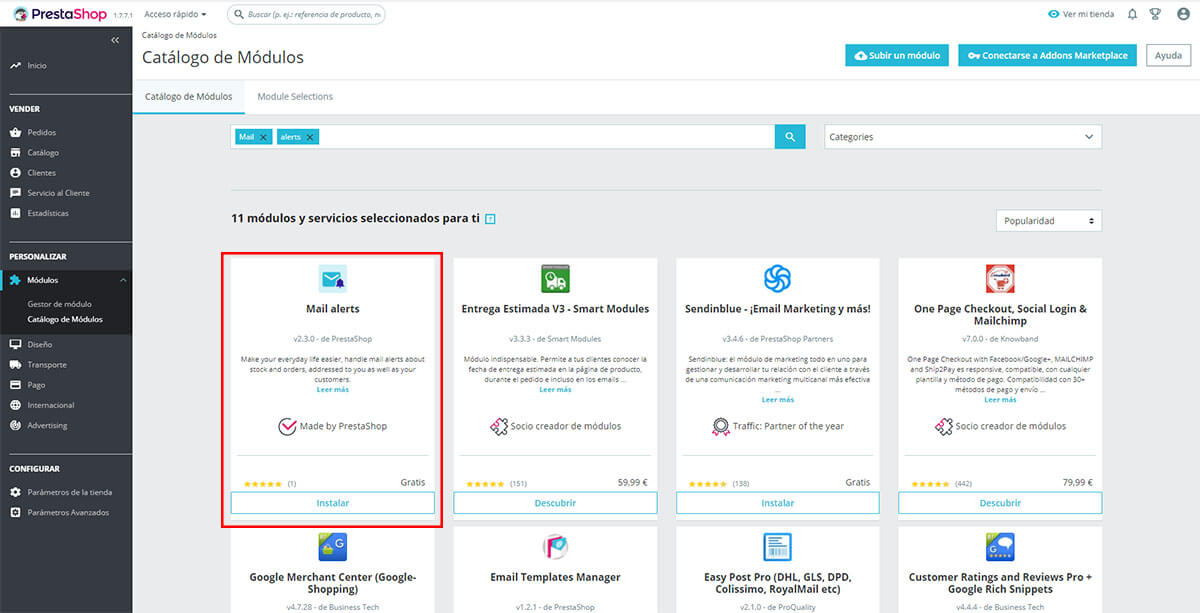Open the Popularidad sort dropdown
Image resolution: width=1200 pixels, height=613 pixels.
click(1049, 220)
